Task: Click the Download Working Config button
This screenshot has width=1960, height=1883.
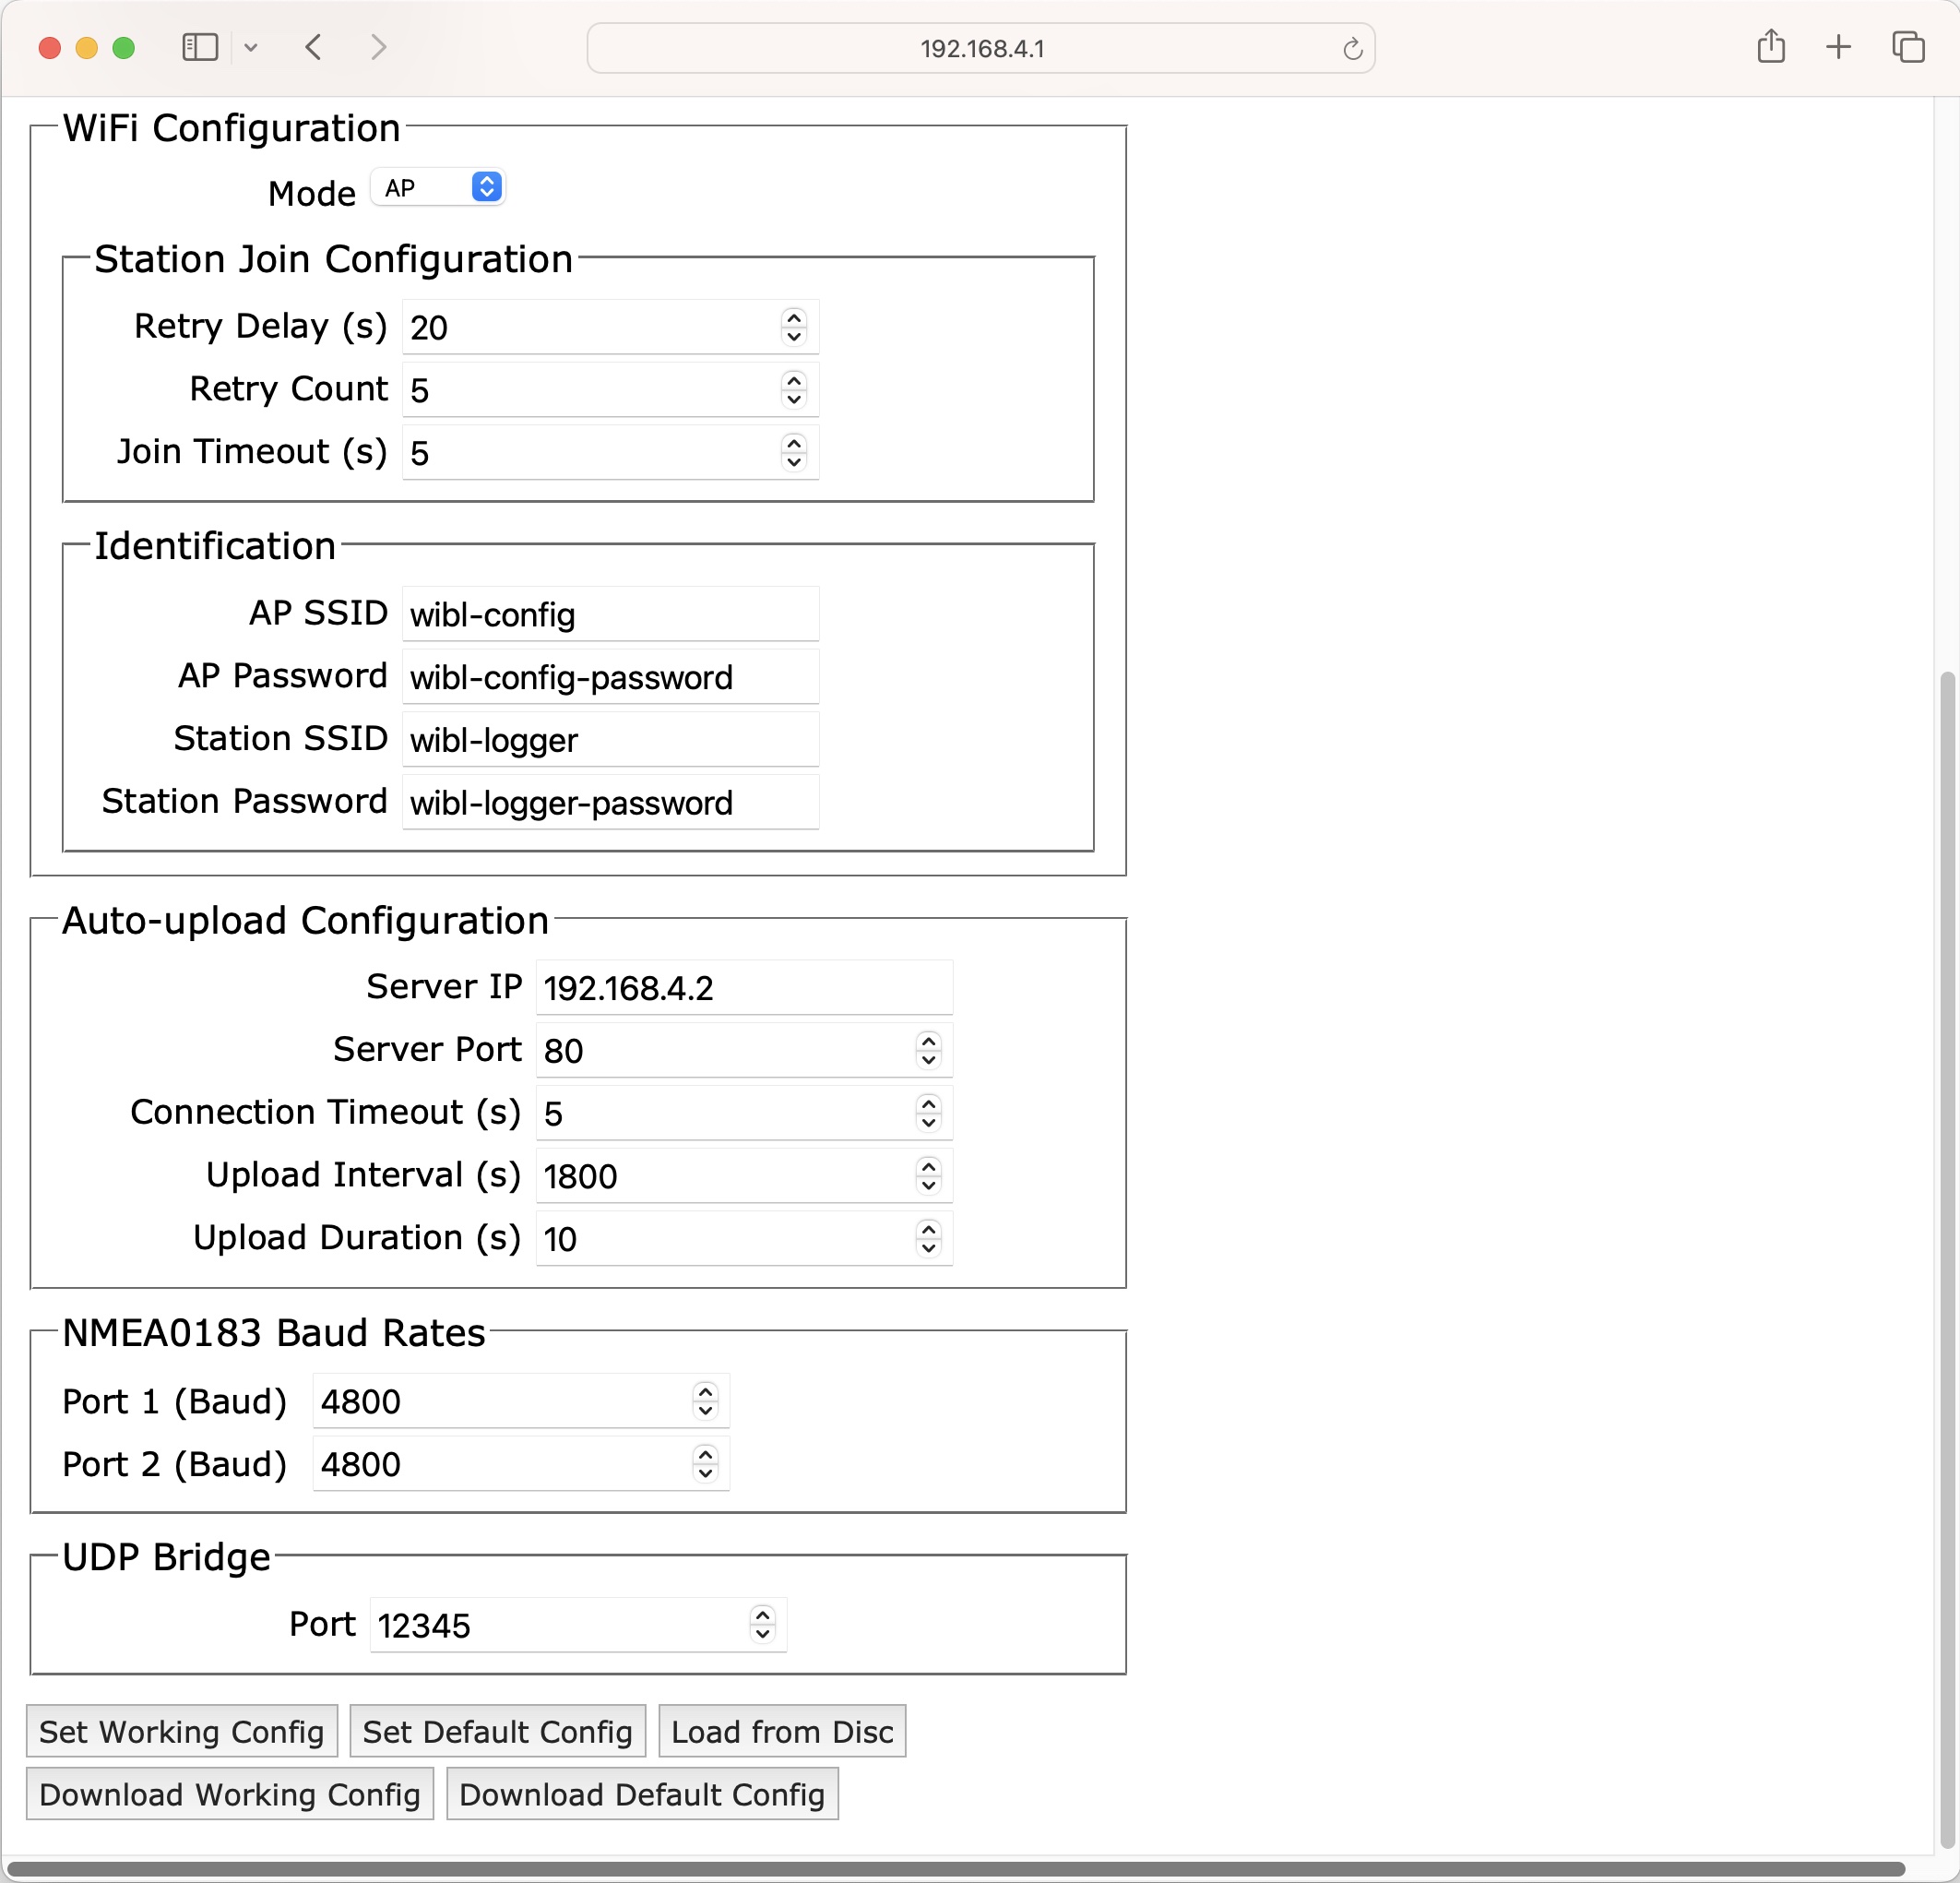Action: pos(231,1794)
